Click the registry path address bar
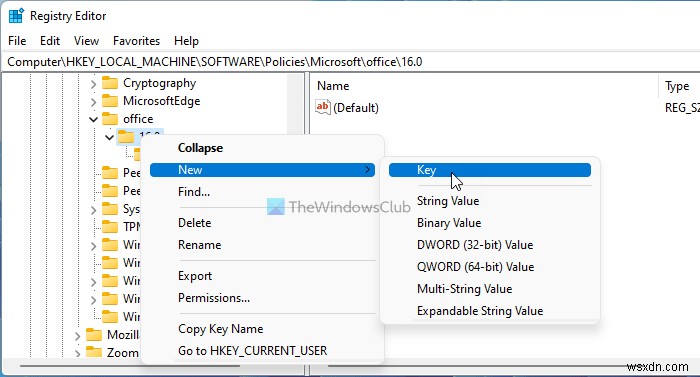Image resolution: width=700 pixels, height=377 pixels. pyautogui.click(x=350, y=62)
